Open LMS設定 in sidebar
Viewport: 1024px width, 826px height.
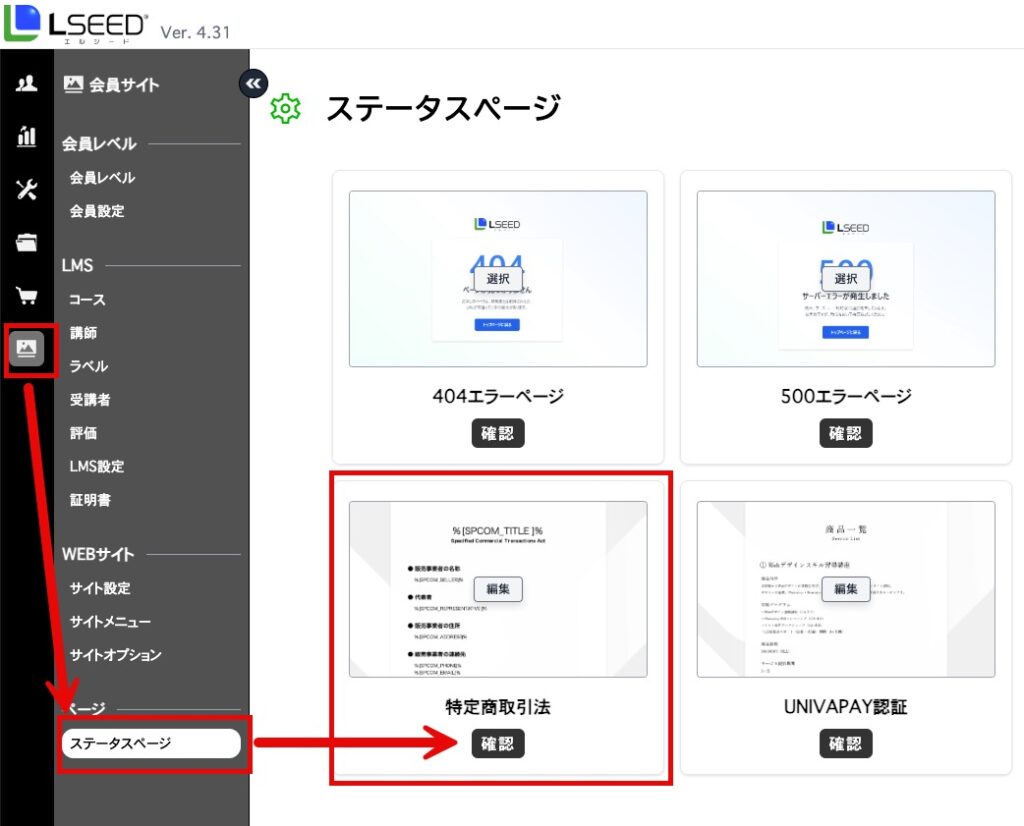[96, 466]
